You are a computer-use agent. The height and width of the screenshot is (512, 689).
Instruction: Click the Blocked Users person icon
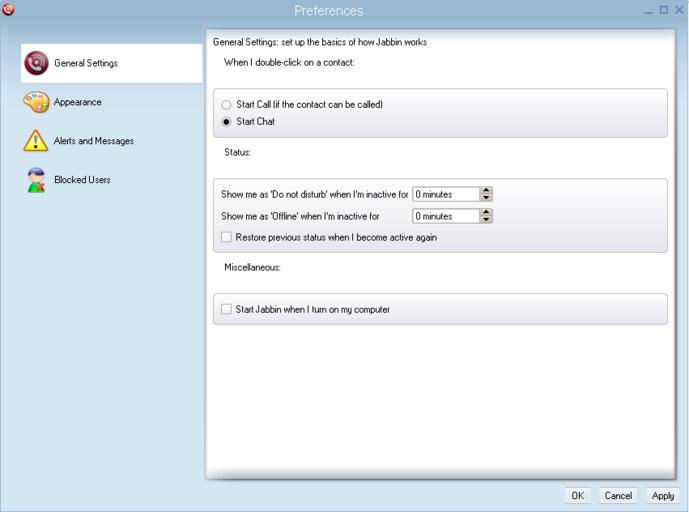[36, 180]
